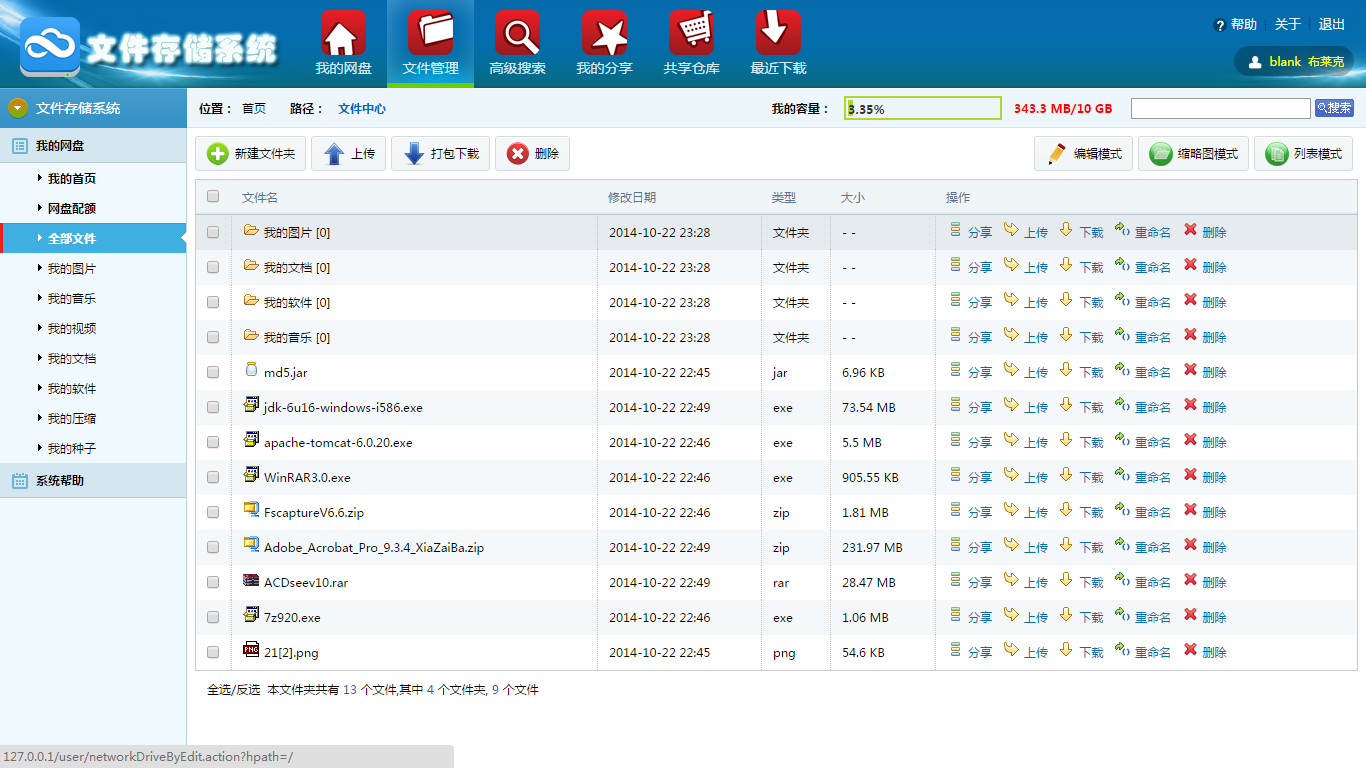The image size is (1366, 768).
Task: Open Shared Warehouse cart icon
Action: click(x=691, y=34)
